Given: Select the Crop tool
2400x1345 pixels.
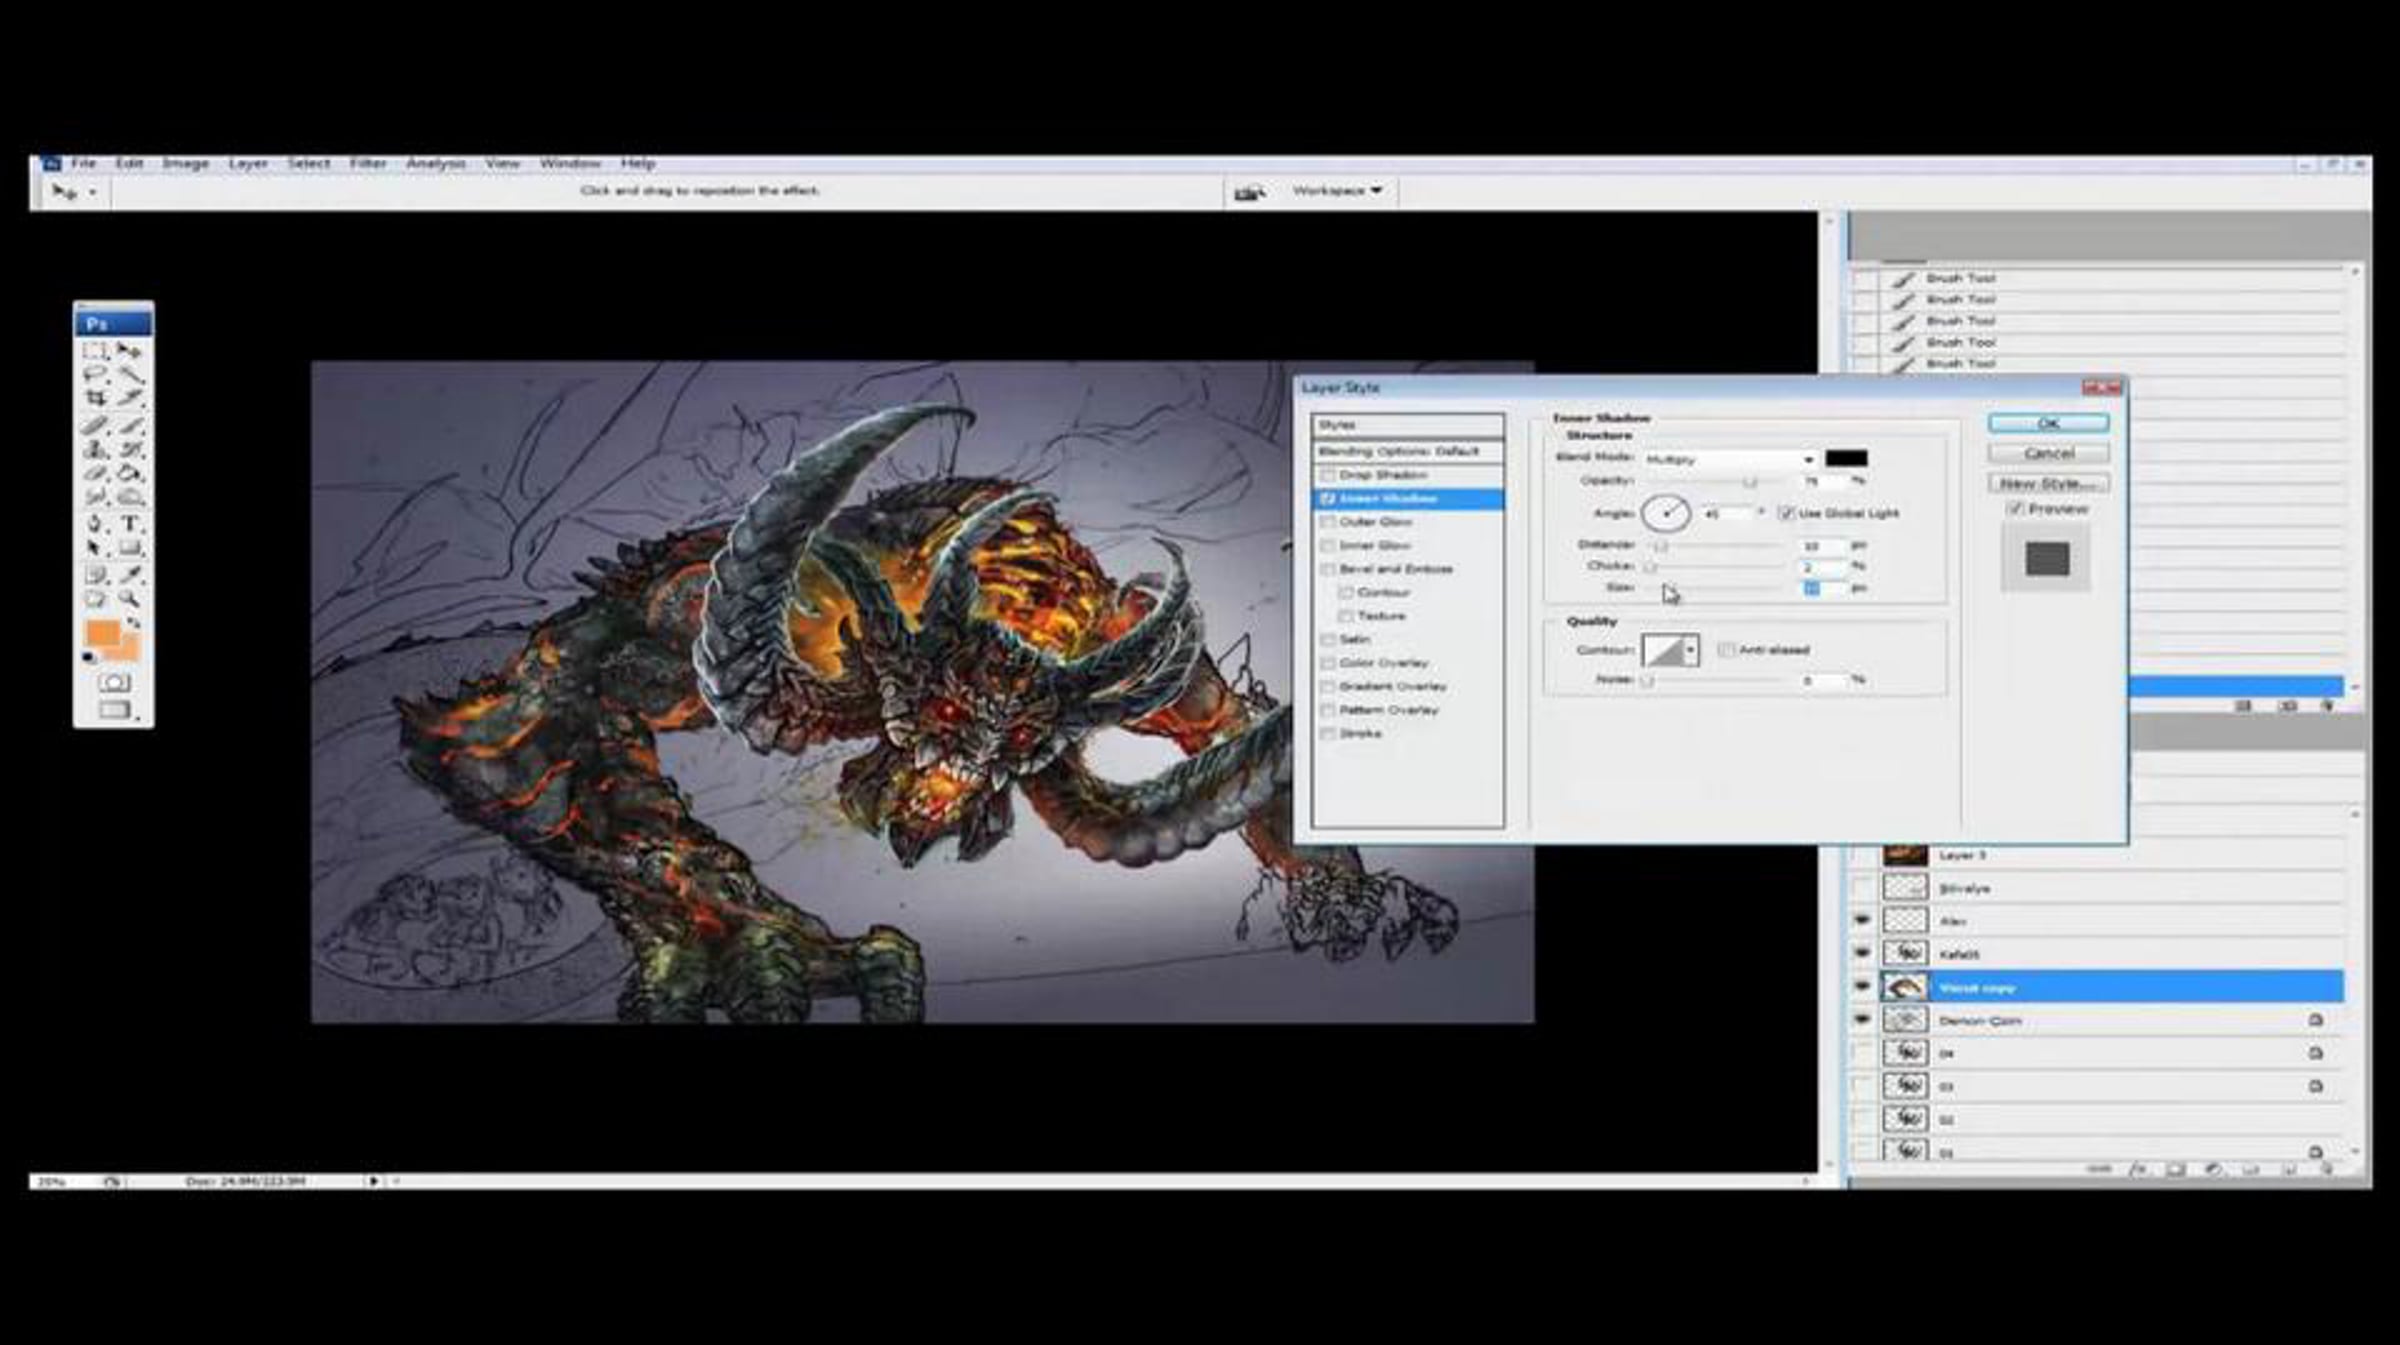Looking at the screenshot, I should tap(95, 399).
